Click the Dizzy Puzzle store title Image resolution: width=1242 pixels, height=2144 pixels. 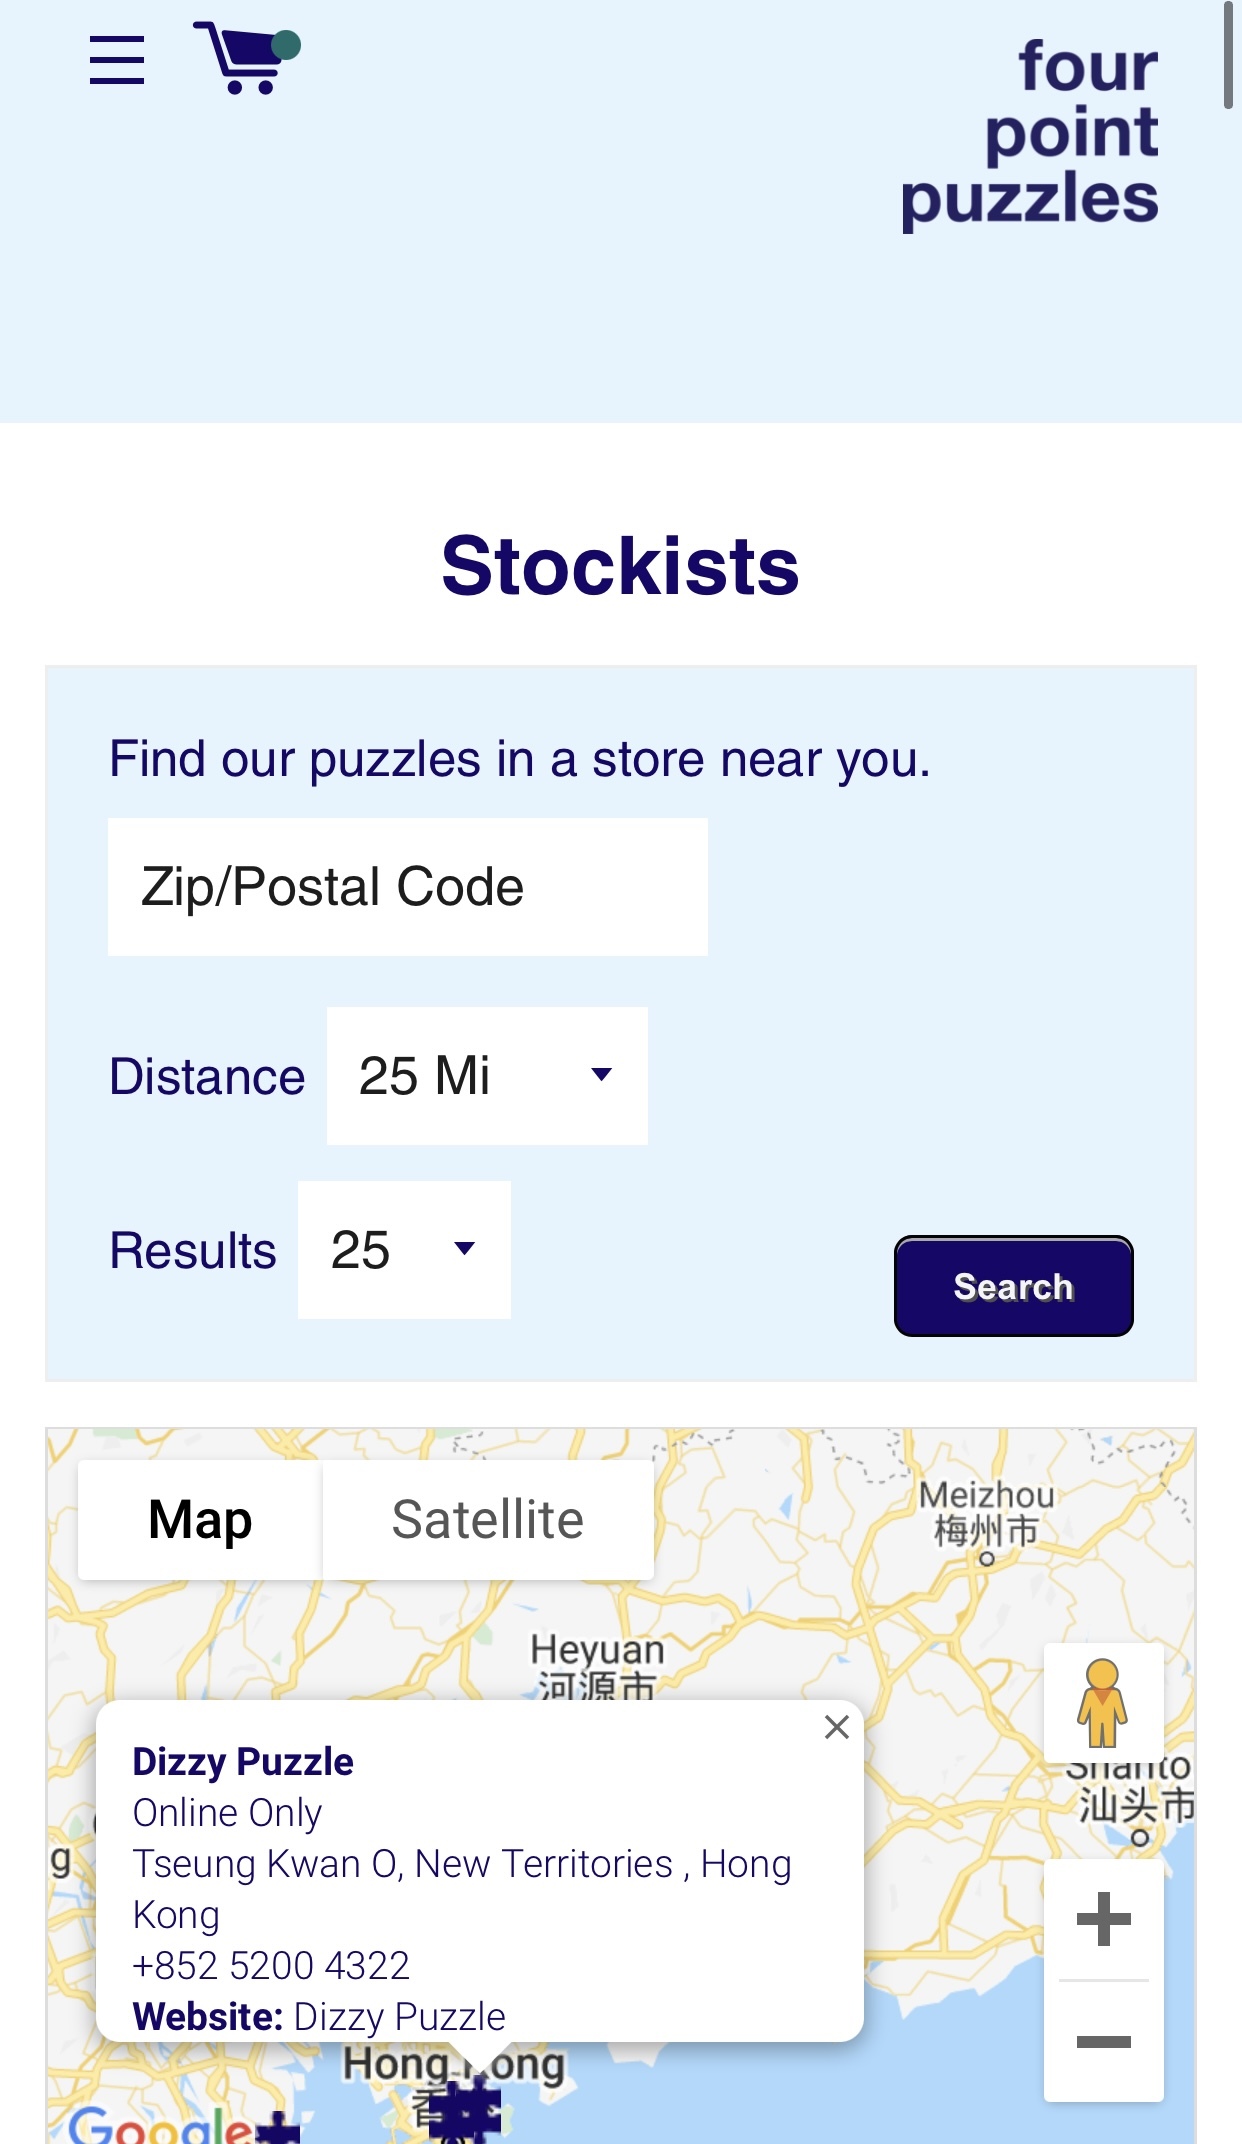point(243,1762)
